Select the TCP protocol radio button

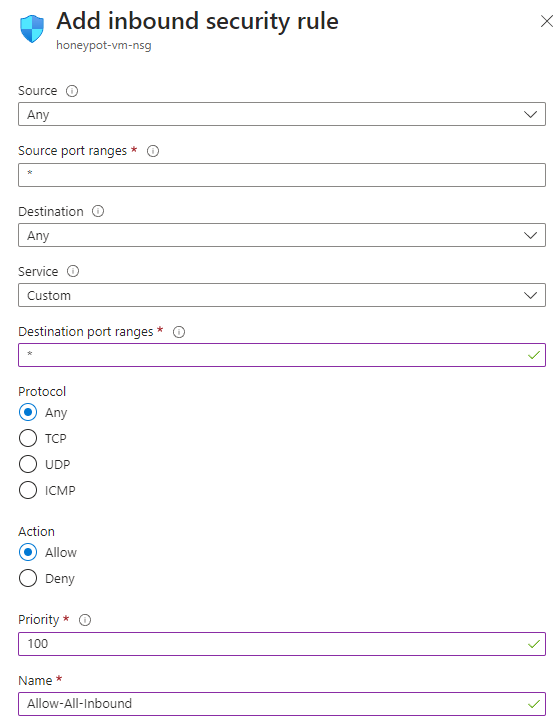click(x=28, y=438)
